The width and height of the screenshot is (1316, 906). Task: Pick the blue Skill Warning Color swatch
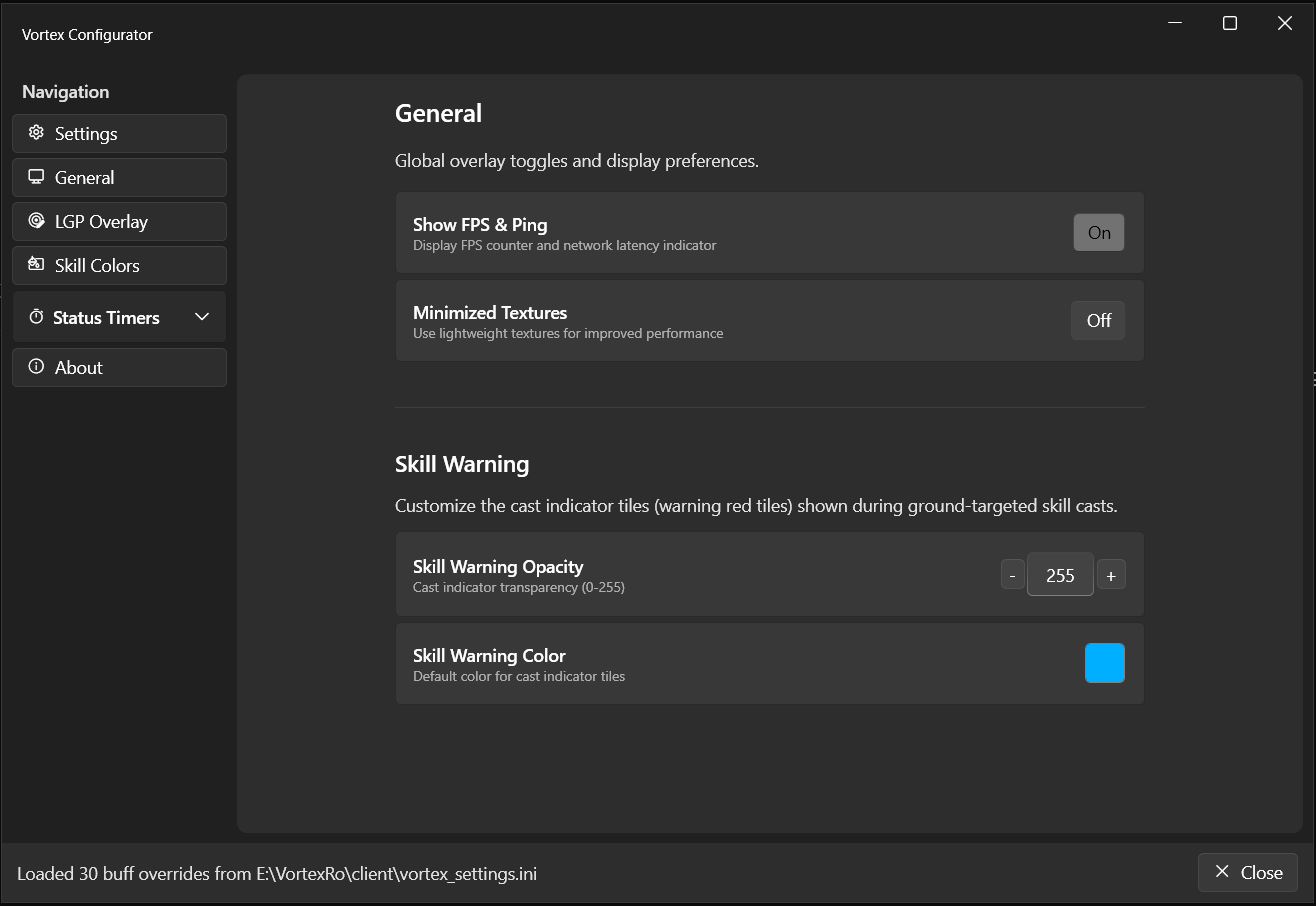pos(1105,663)
